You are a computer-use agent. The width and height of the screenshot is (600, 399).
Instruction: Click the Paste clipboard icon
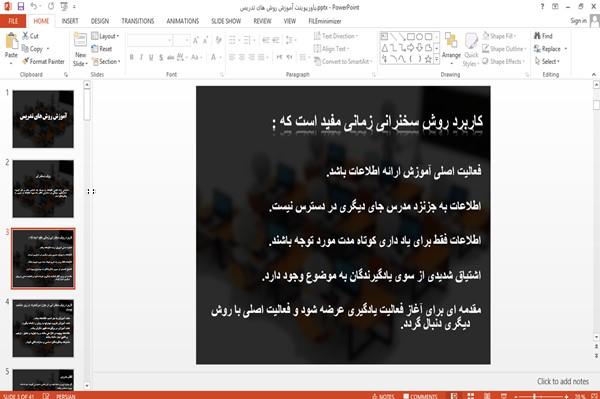[11, 41]
